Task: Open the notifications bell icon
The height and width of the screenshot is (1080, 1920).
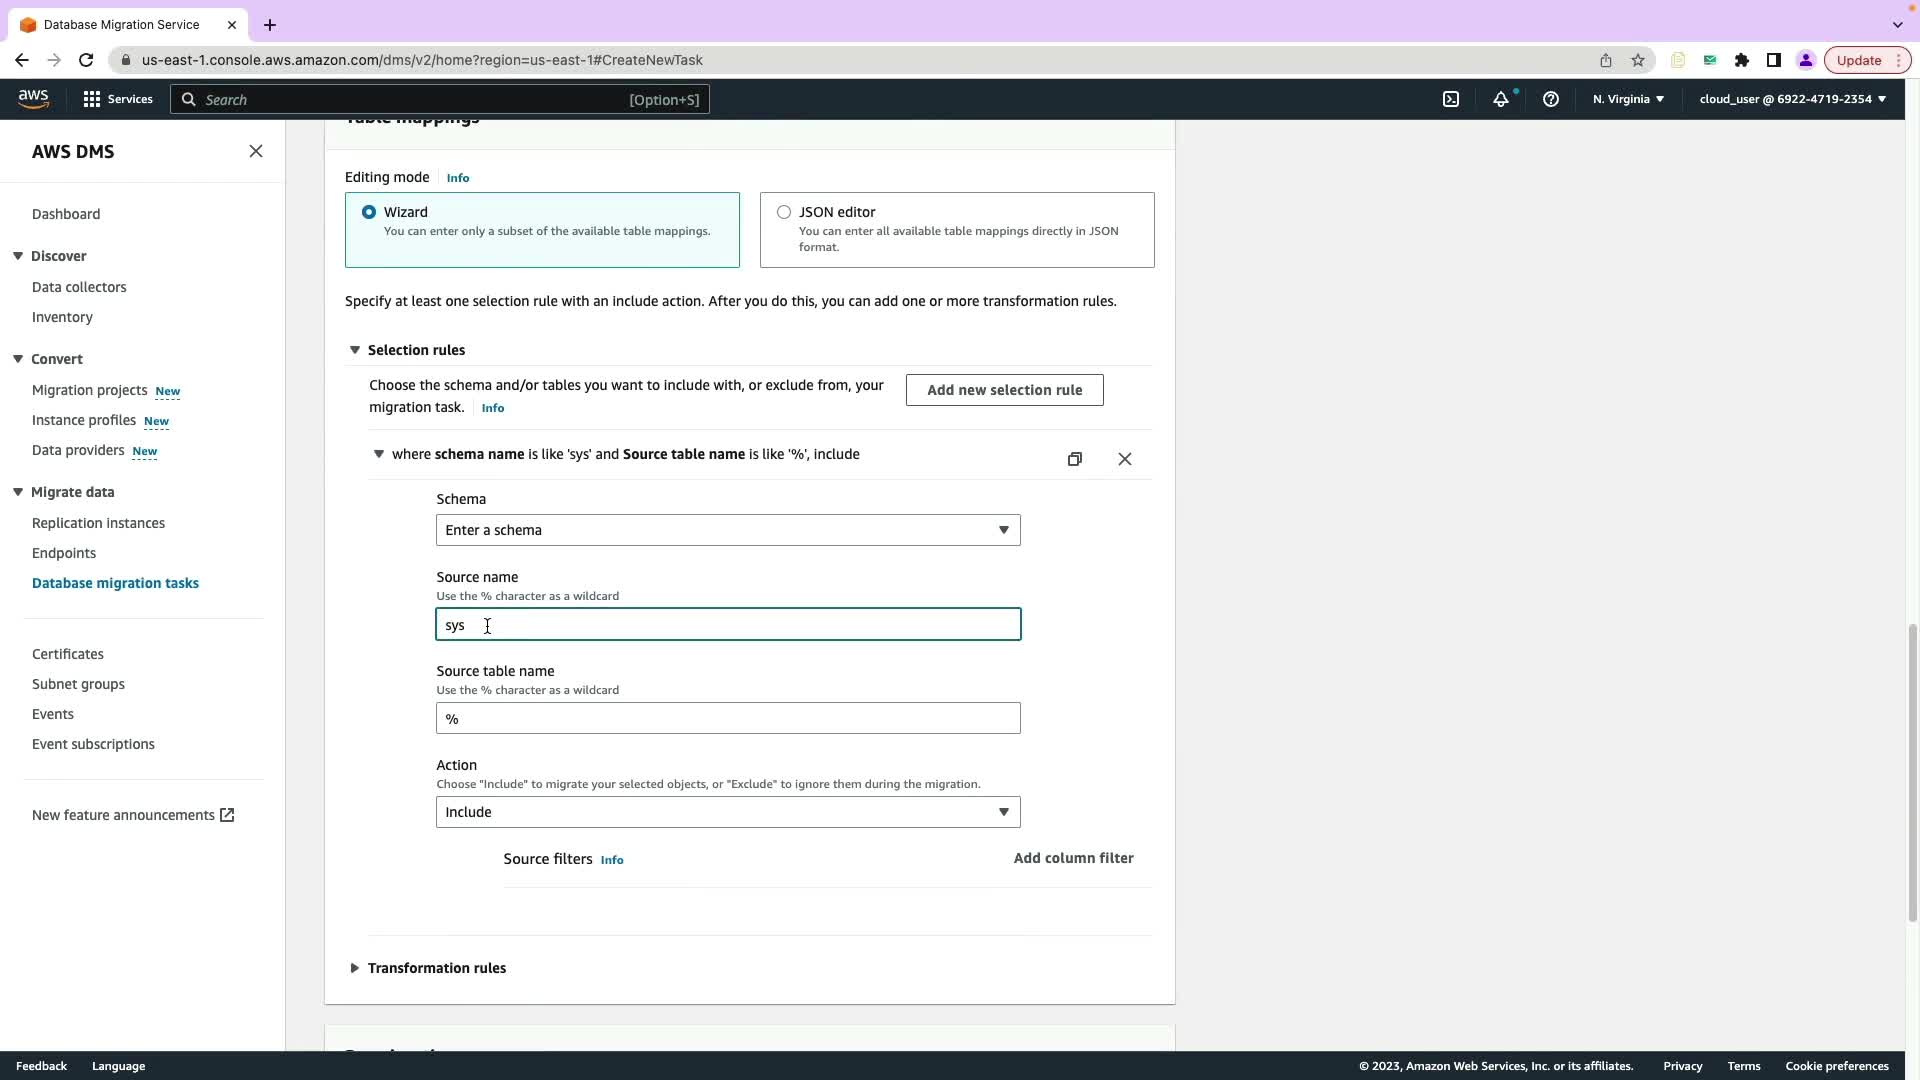Action: pos(1500,99)
